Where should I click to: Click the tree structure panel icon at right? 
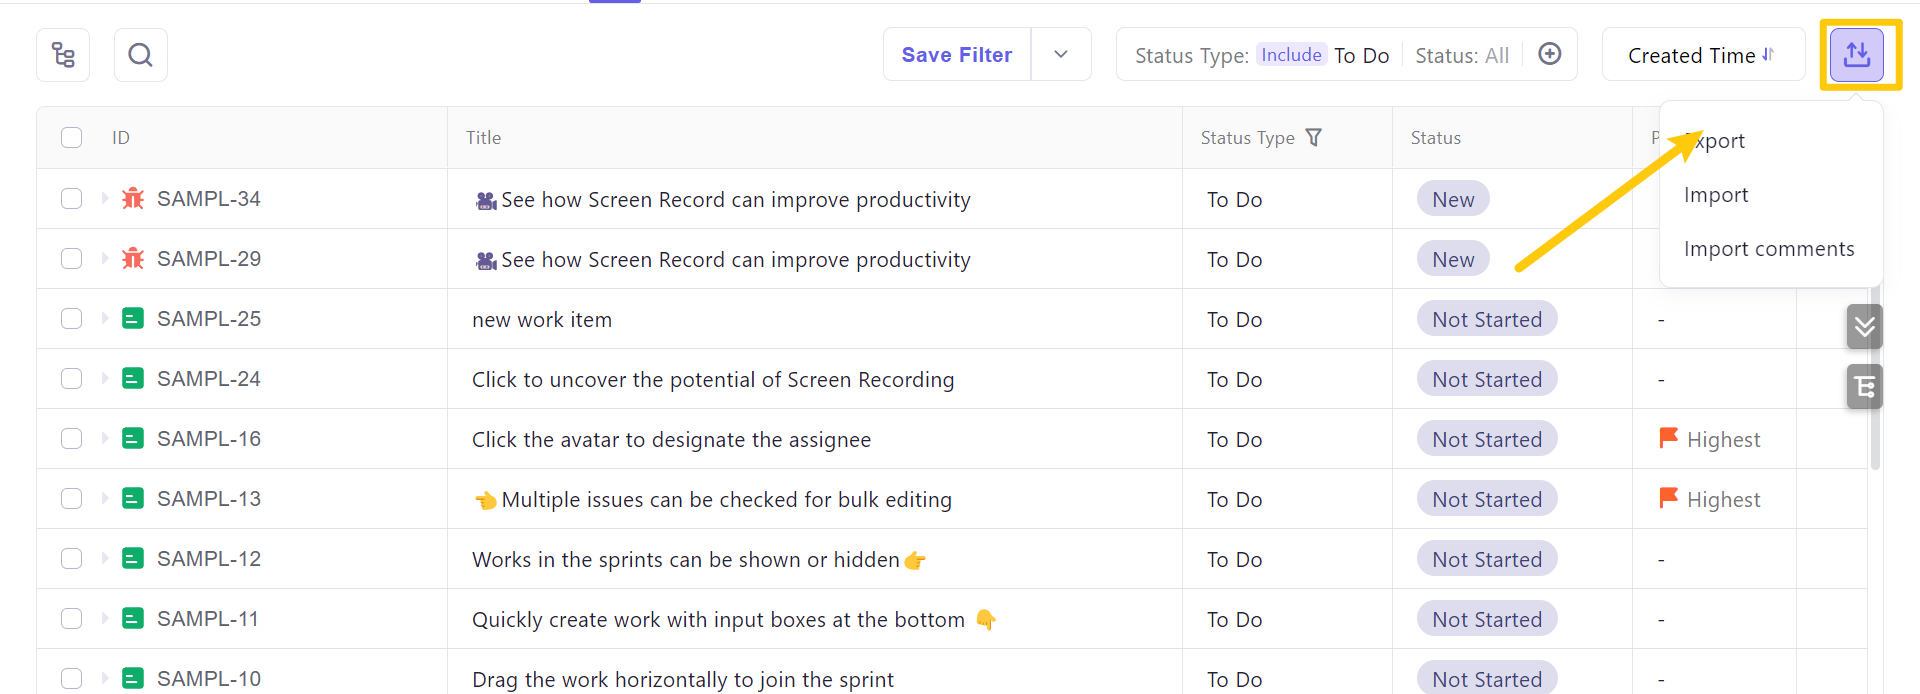coord(1864,387)
